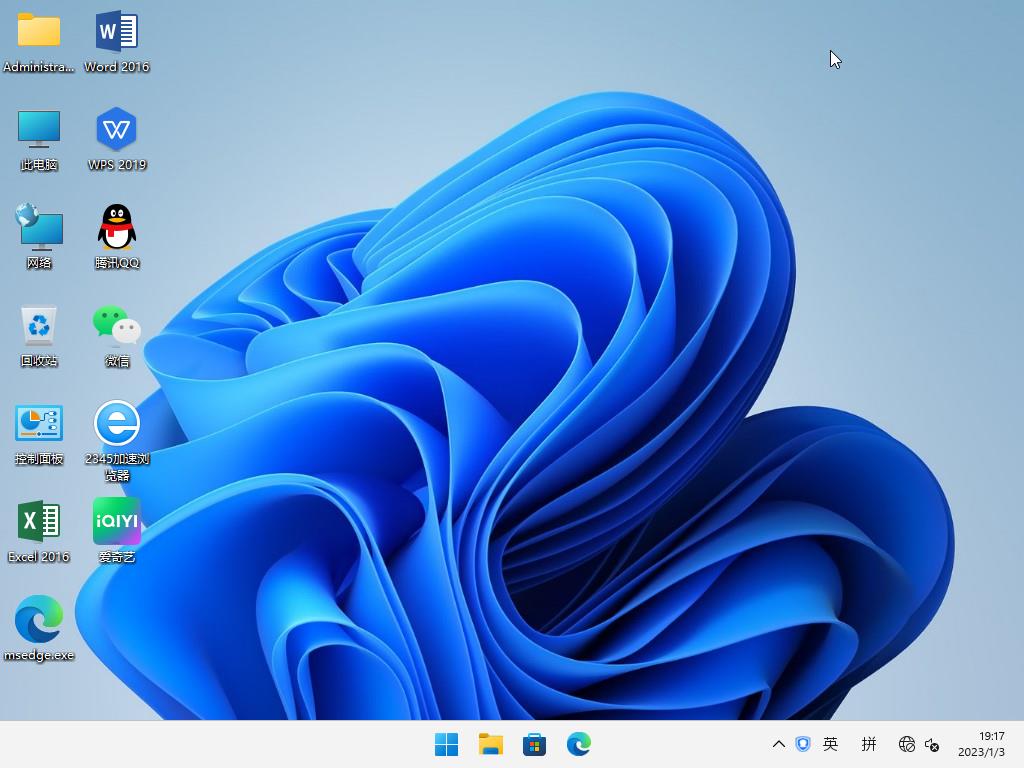The image size is (1024, 768).
Task: Launch the msedge.exe desktop shortcut
Action: [x=38, y=620]
